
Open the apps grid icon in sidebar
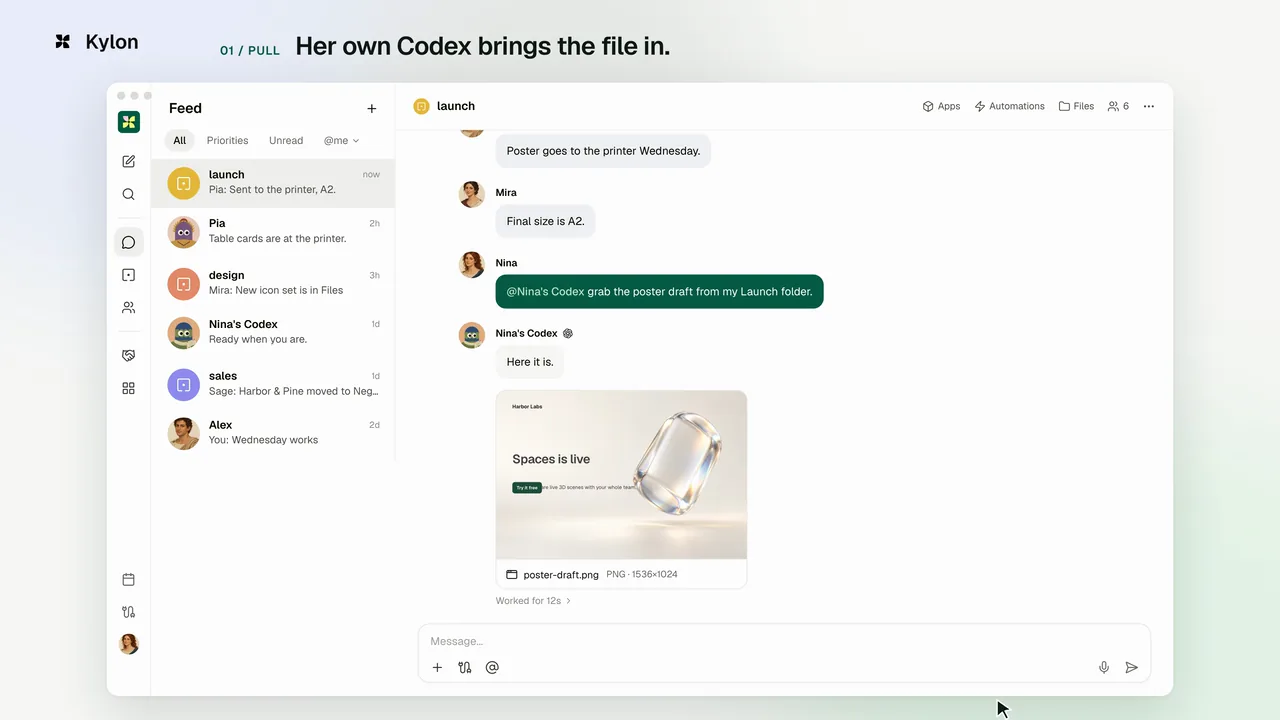tap(128, 388)
